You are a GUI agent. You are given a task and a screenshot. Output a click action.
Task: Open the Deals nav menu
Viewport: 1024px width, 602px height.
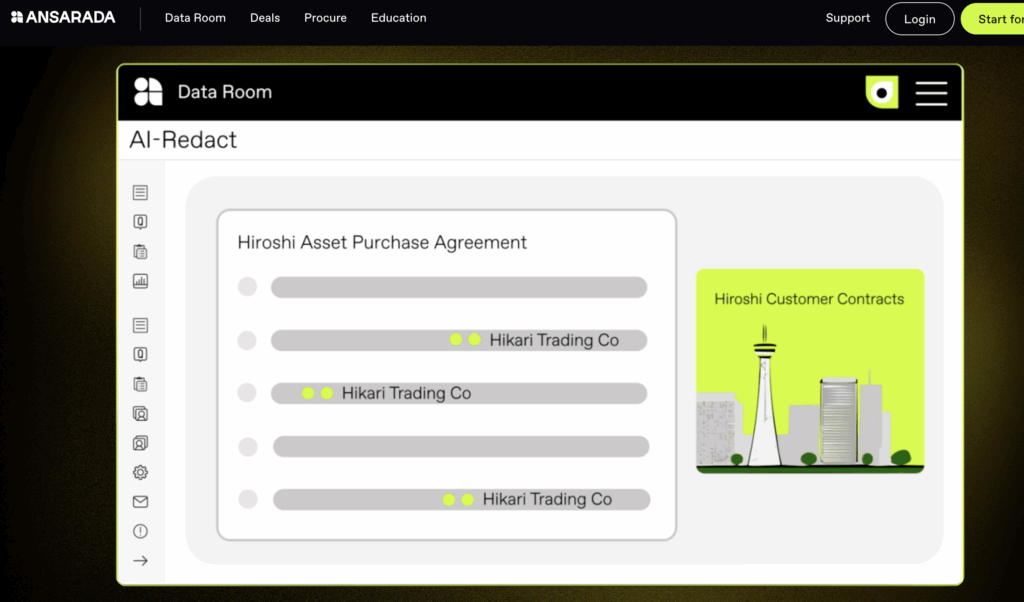point(265,18)
